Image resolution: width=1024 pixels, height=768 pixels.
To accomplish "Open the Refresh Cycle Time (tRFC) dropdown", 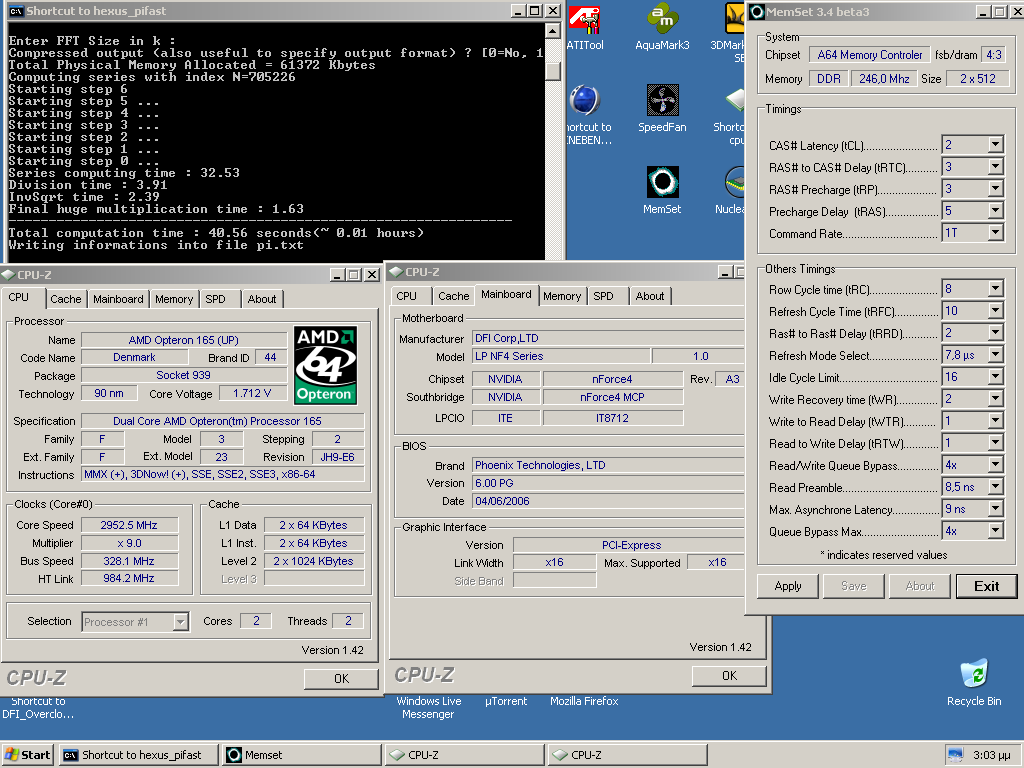I will pyautogui.click(x=995, y=311).
